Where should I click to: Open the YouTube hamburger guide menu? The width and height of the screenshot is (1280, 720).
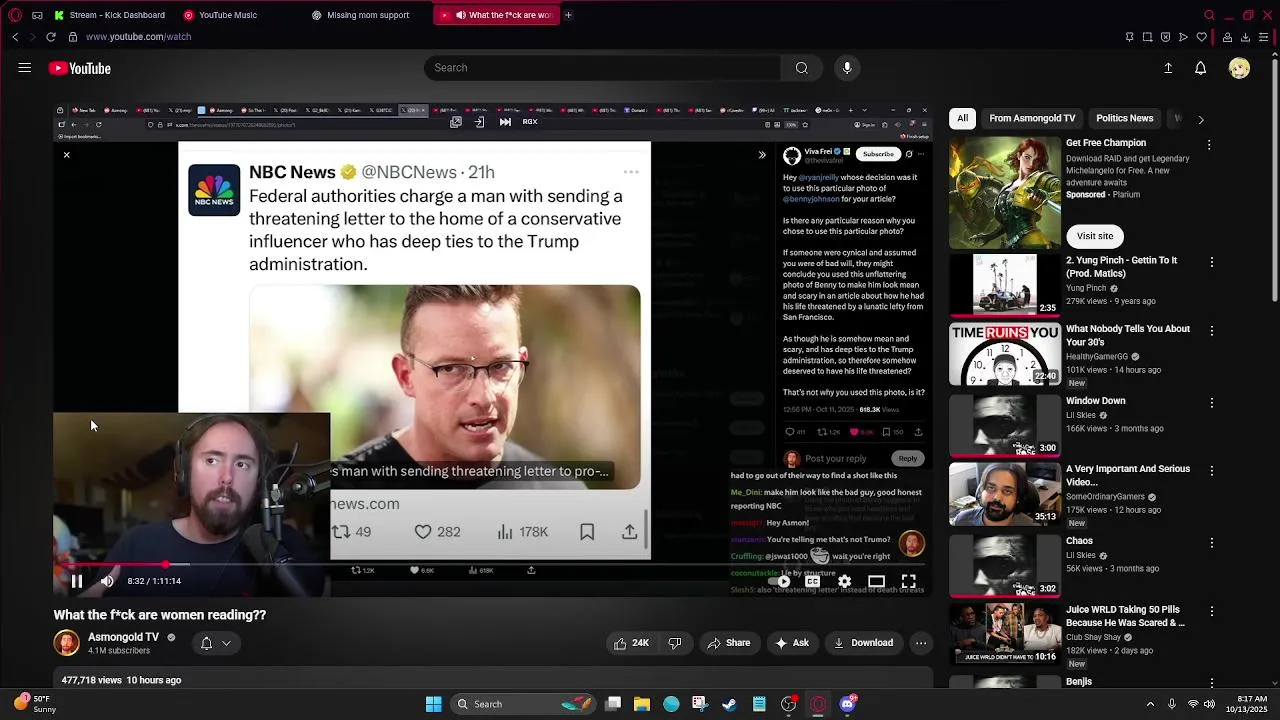[24, 68]
